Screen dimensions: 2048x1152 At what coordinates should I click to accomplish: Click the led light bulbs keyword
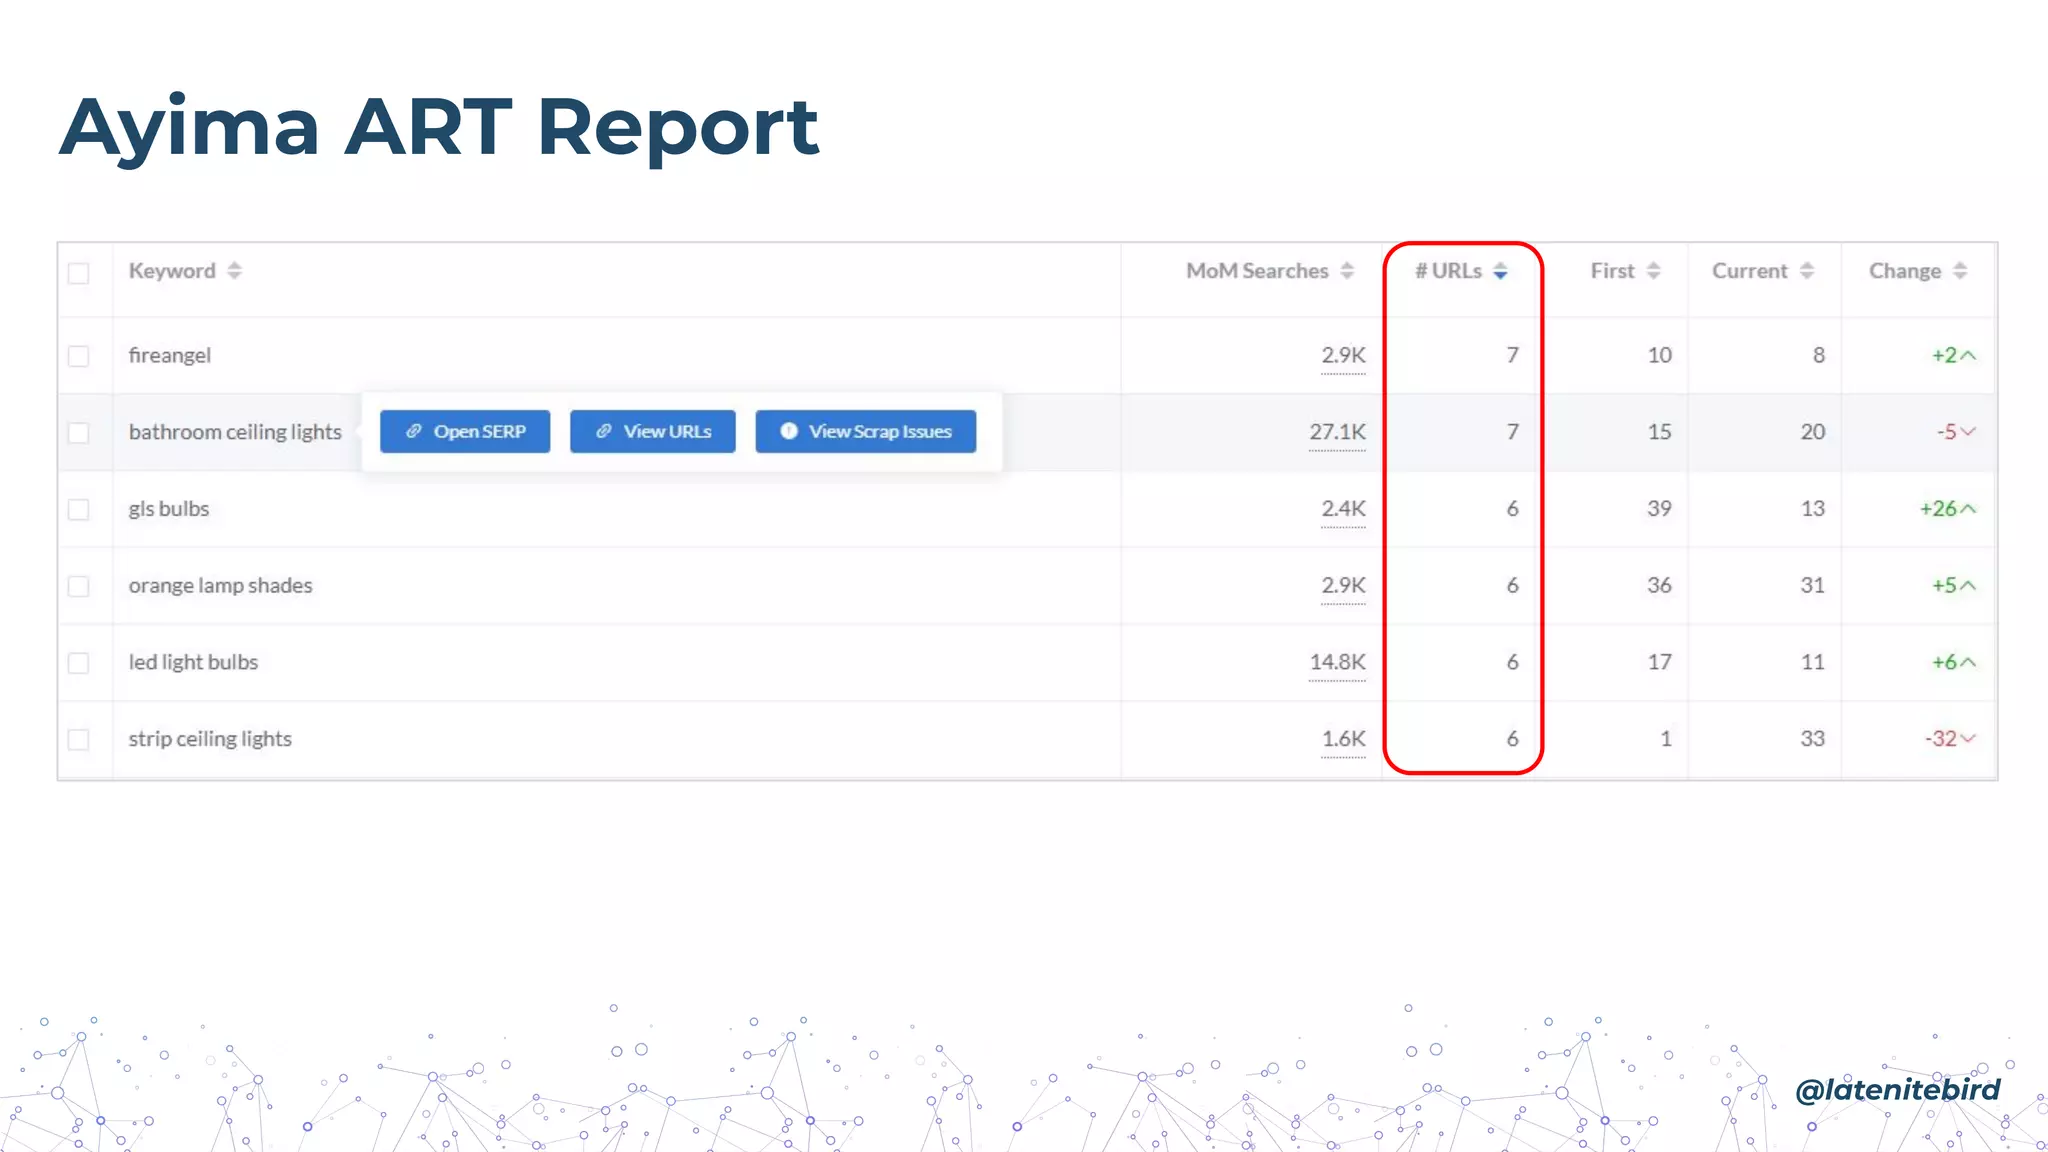[193, 662]
